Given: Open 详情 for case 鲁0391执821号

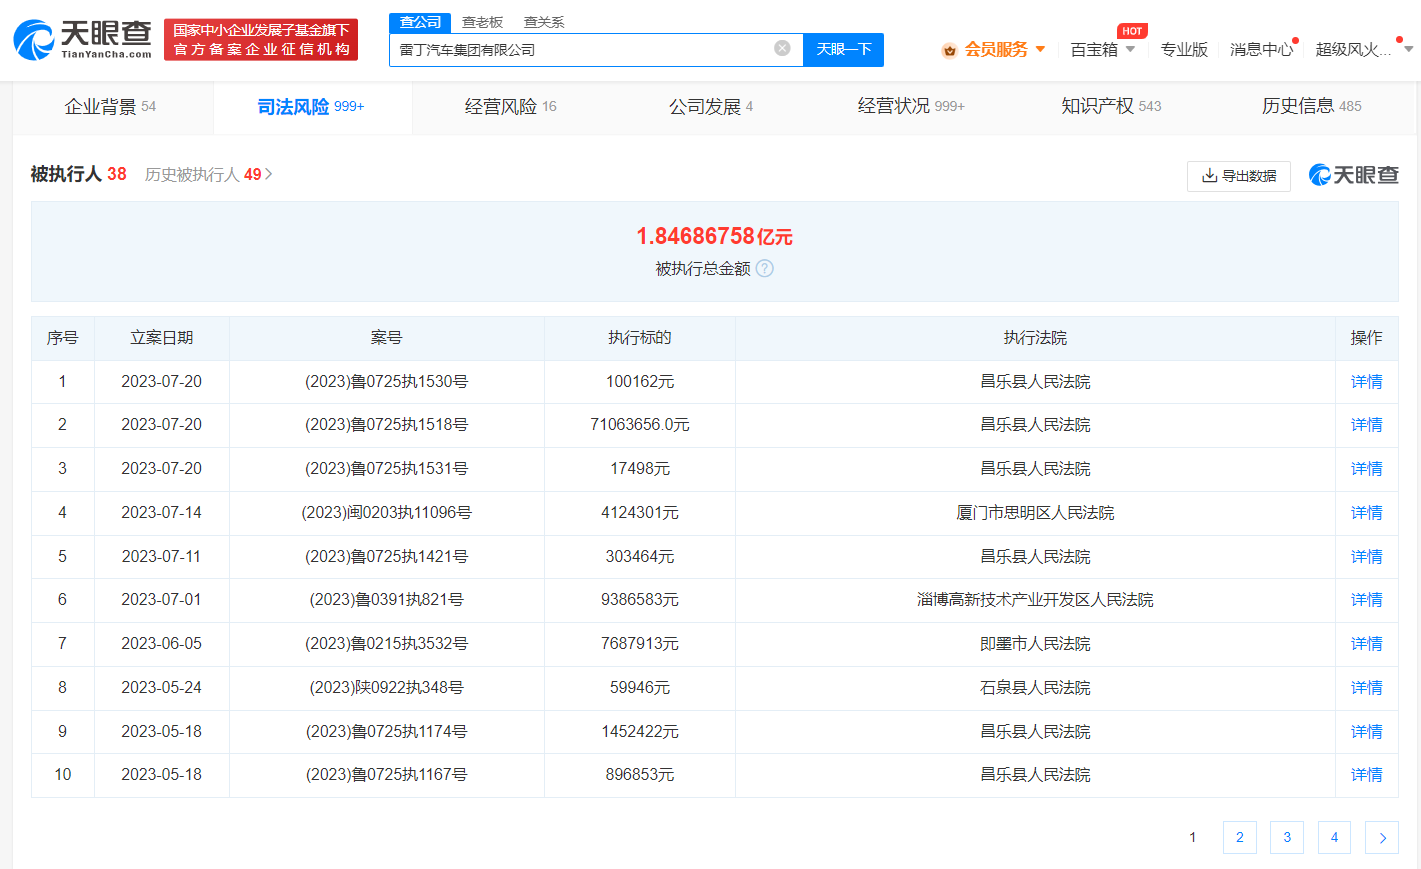Looking at the screenshot, I should coord(1366,600).
